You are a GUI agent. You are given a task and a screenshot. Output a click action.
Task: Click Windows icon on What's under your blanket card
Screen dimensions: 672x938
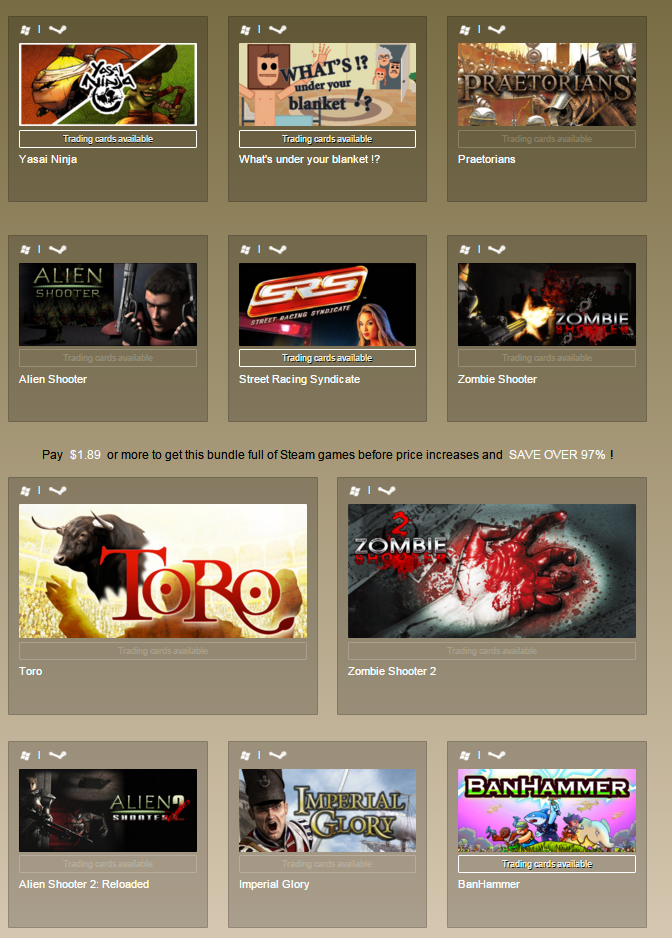245,29
